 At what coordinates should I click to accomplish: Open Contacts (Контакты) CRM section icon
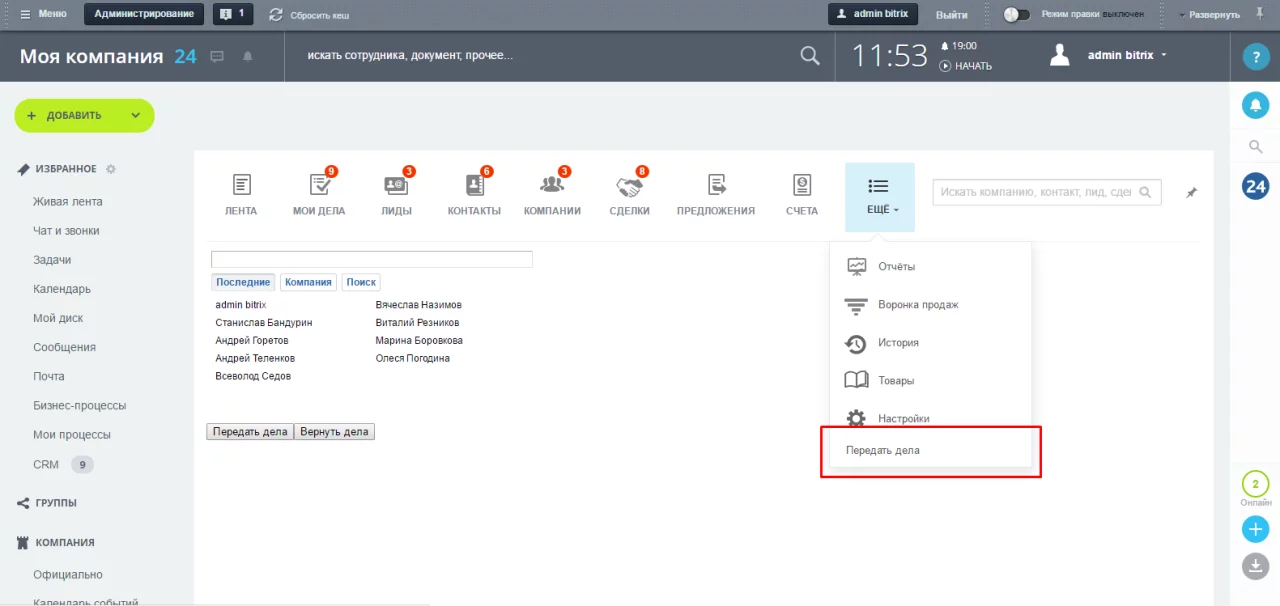click(x=474, y=186)
